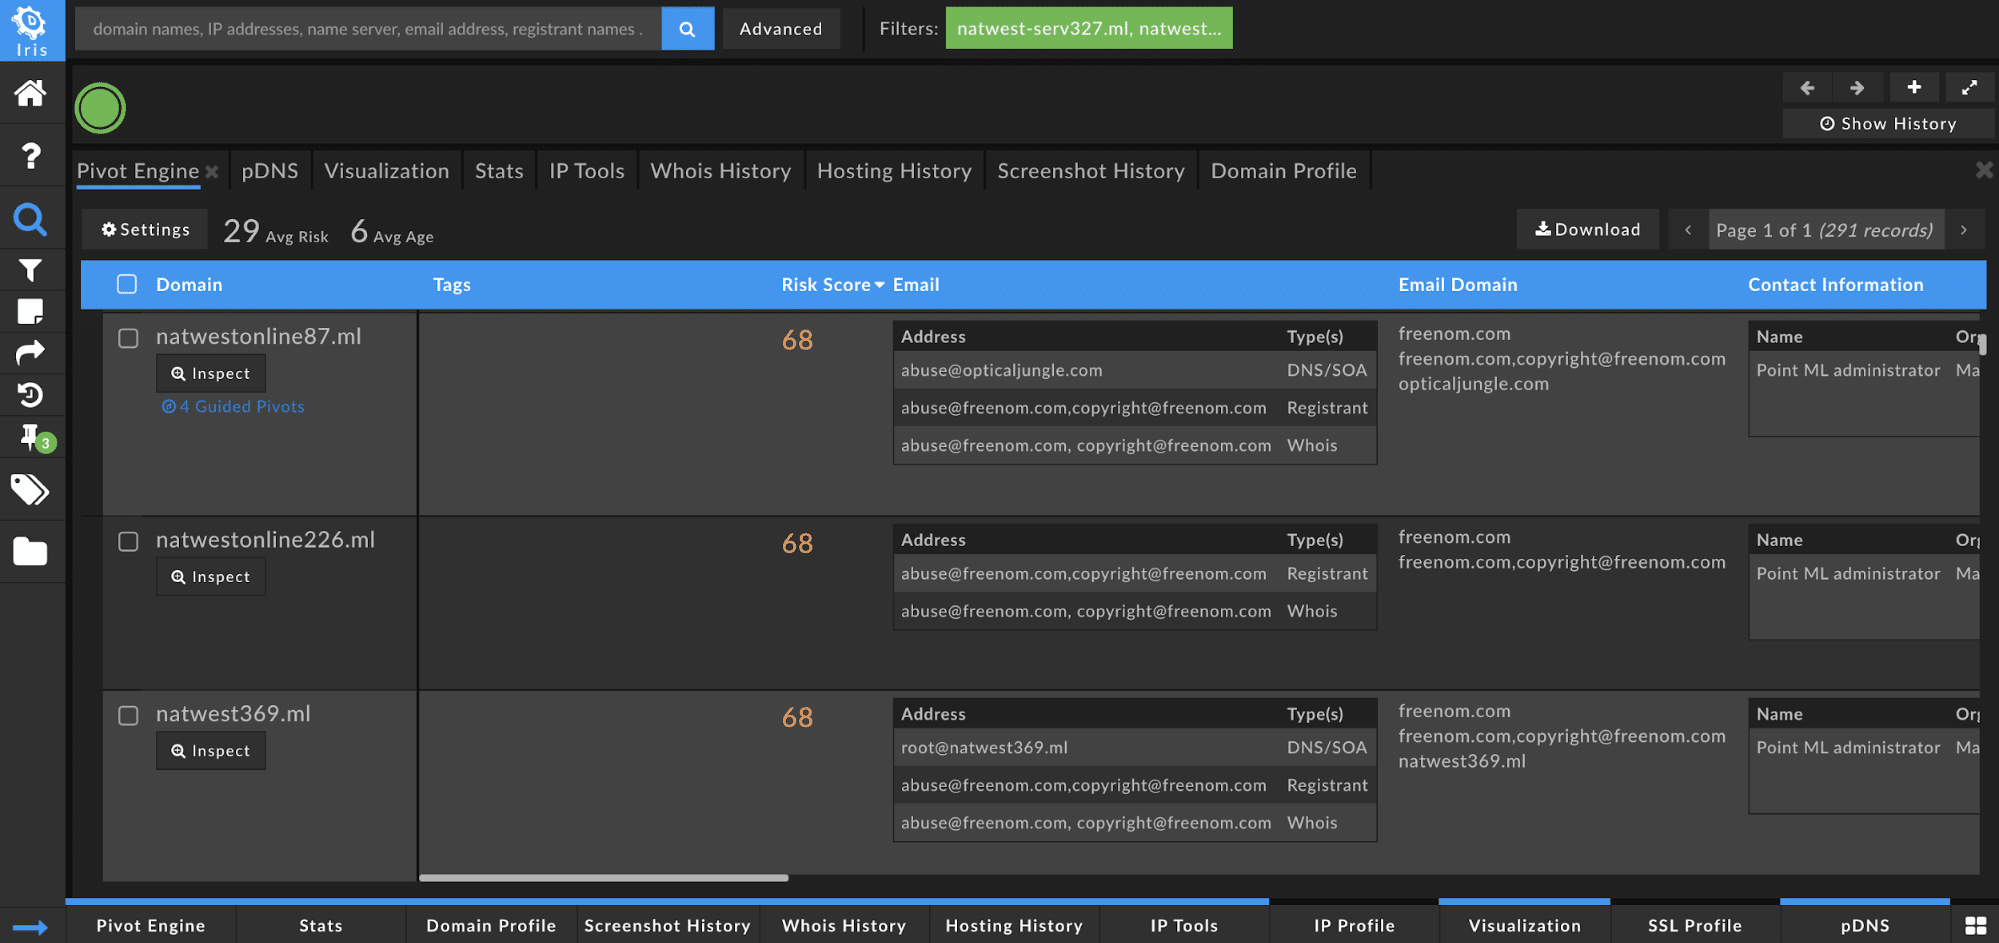Open the Iris logo home
The image size is (1999, 943).
pos(32,30)
